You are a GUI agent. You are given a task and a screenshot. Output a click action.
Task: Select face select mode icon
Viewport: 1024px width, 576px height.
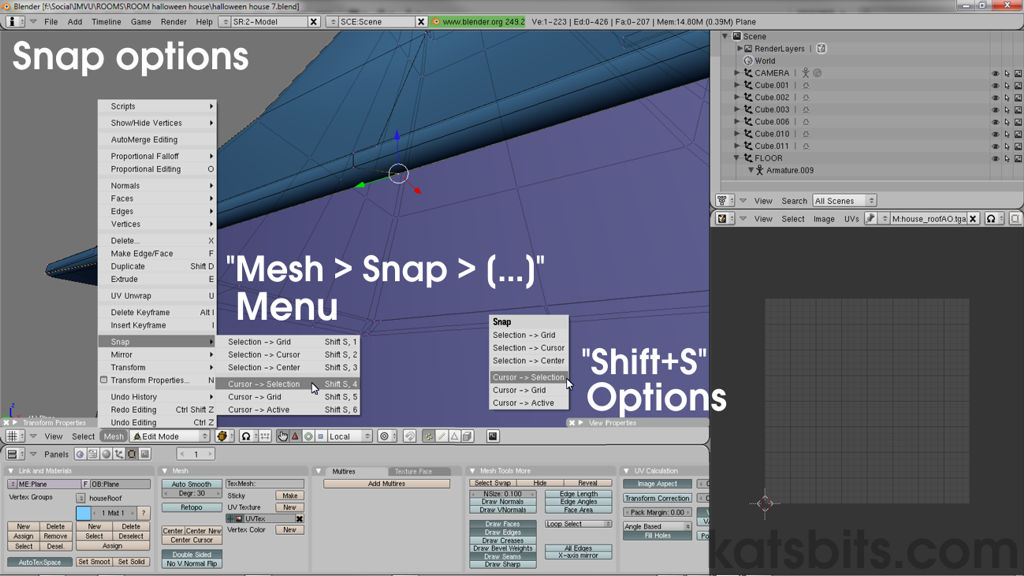click(455, 436)
